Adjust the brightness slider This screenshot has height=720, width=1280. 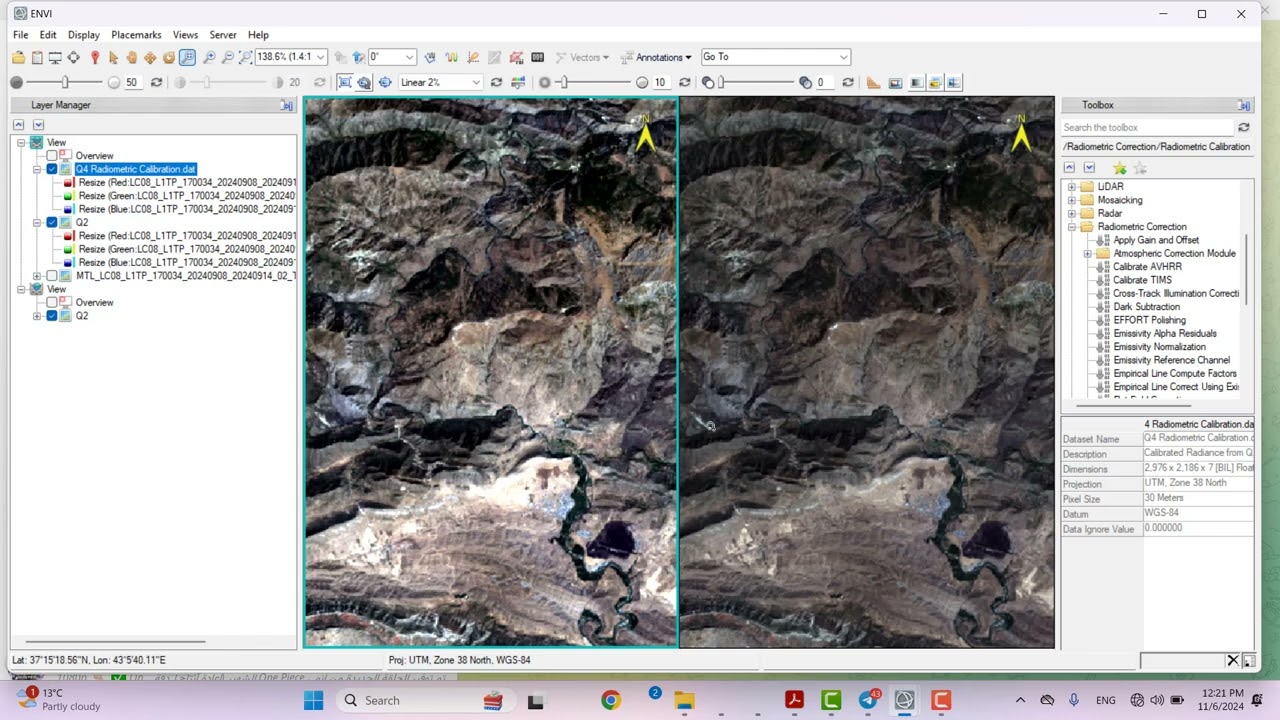pyautogui.click(x=64, y=83)
